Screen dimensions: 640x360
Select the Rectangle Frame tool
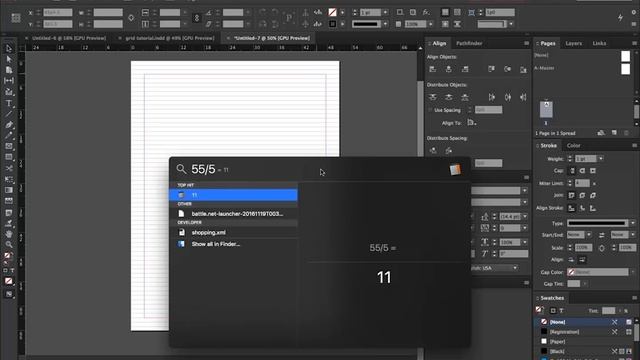[x=9, y=146]
